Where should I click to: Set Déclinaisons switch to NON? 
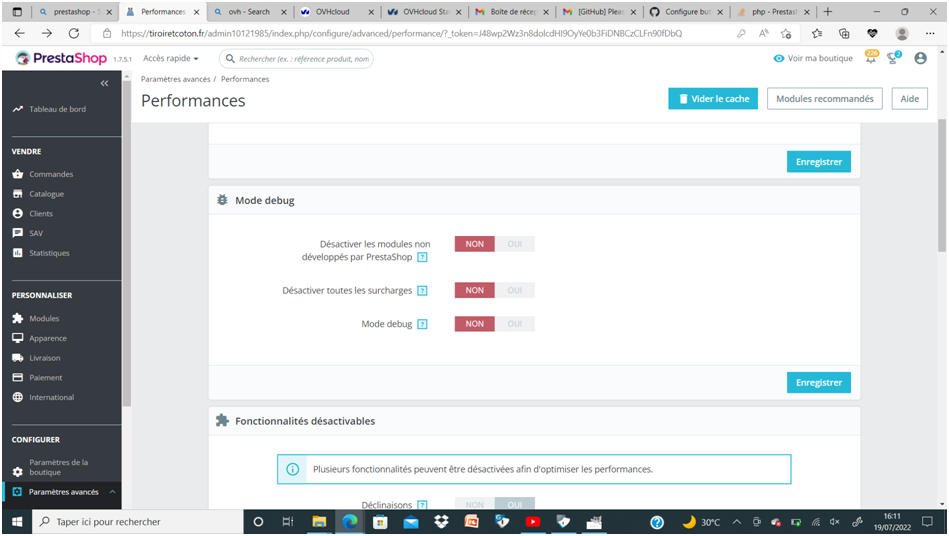pyautogui.click(x=474, y=503)
